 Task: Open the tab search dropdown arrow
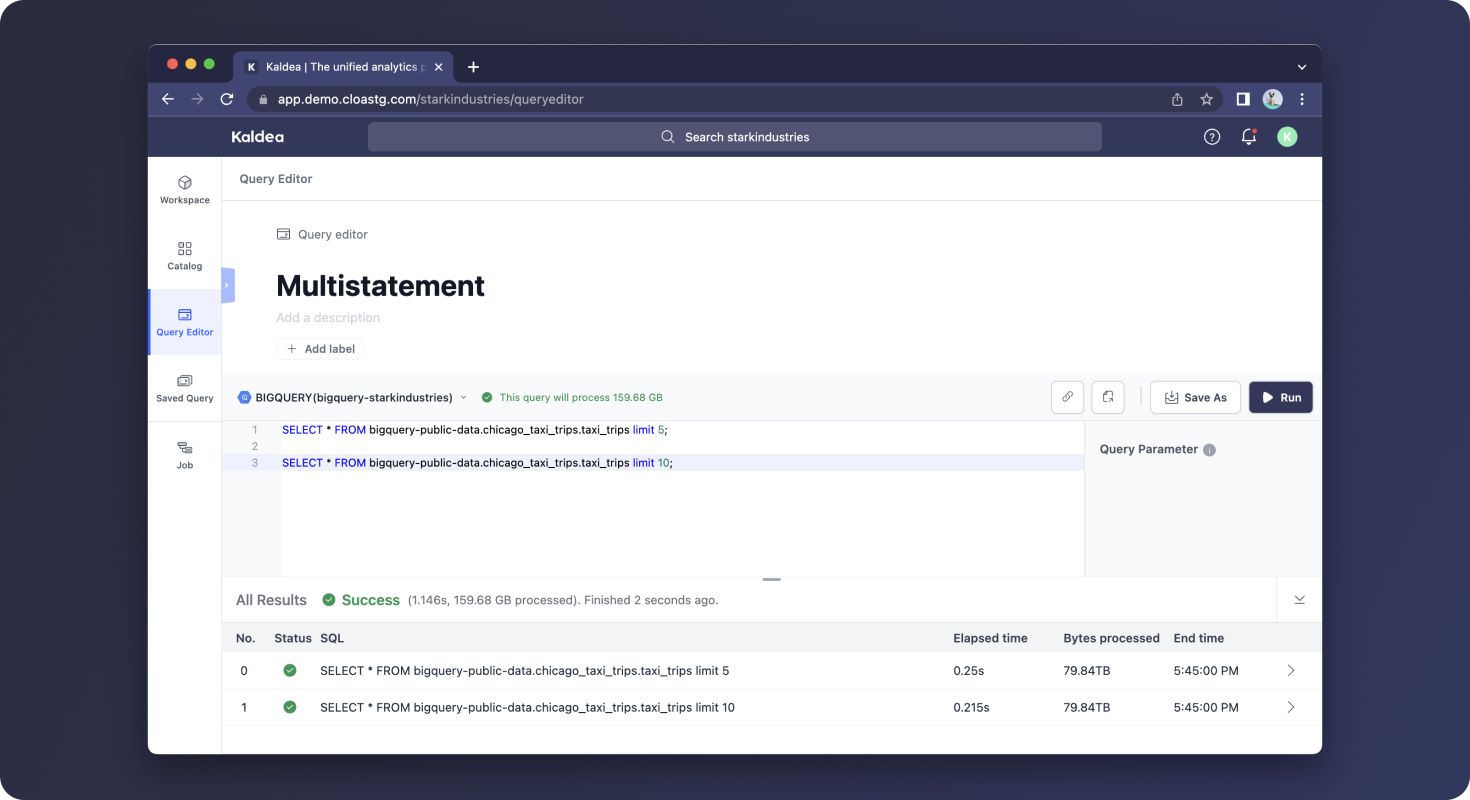click(1301, 67)
